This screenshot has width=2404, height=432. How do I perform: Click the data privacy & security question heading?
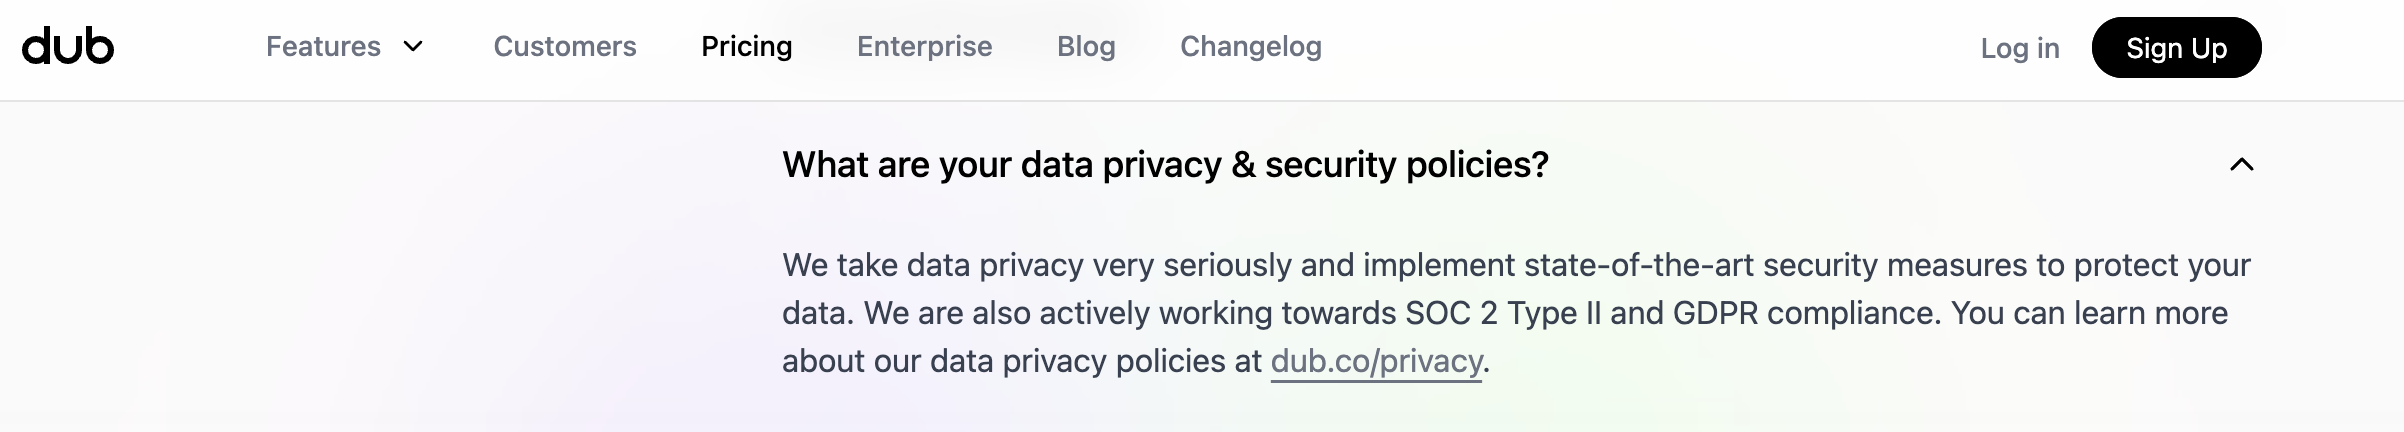tap(1165, 165)
